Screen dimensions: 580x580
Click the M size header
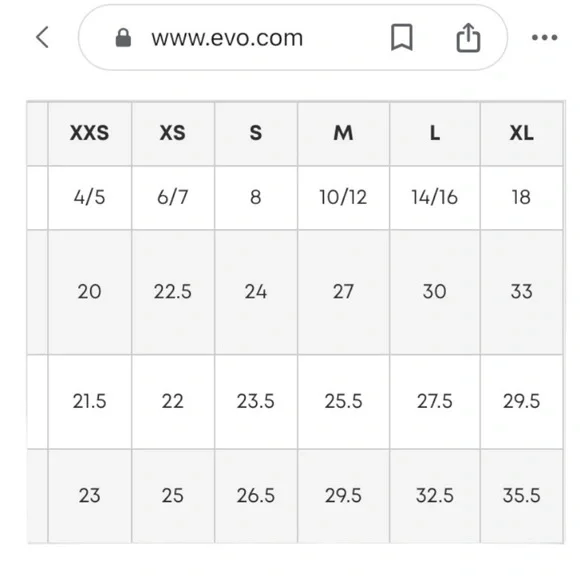[344, 133]
